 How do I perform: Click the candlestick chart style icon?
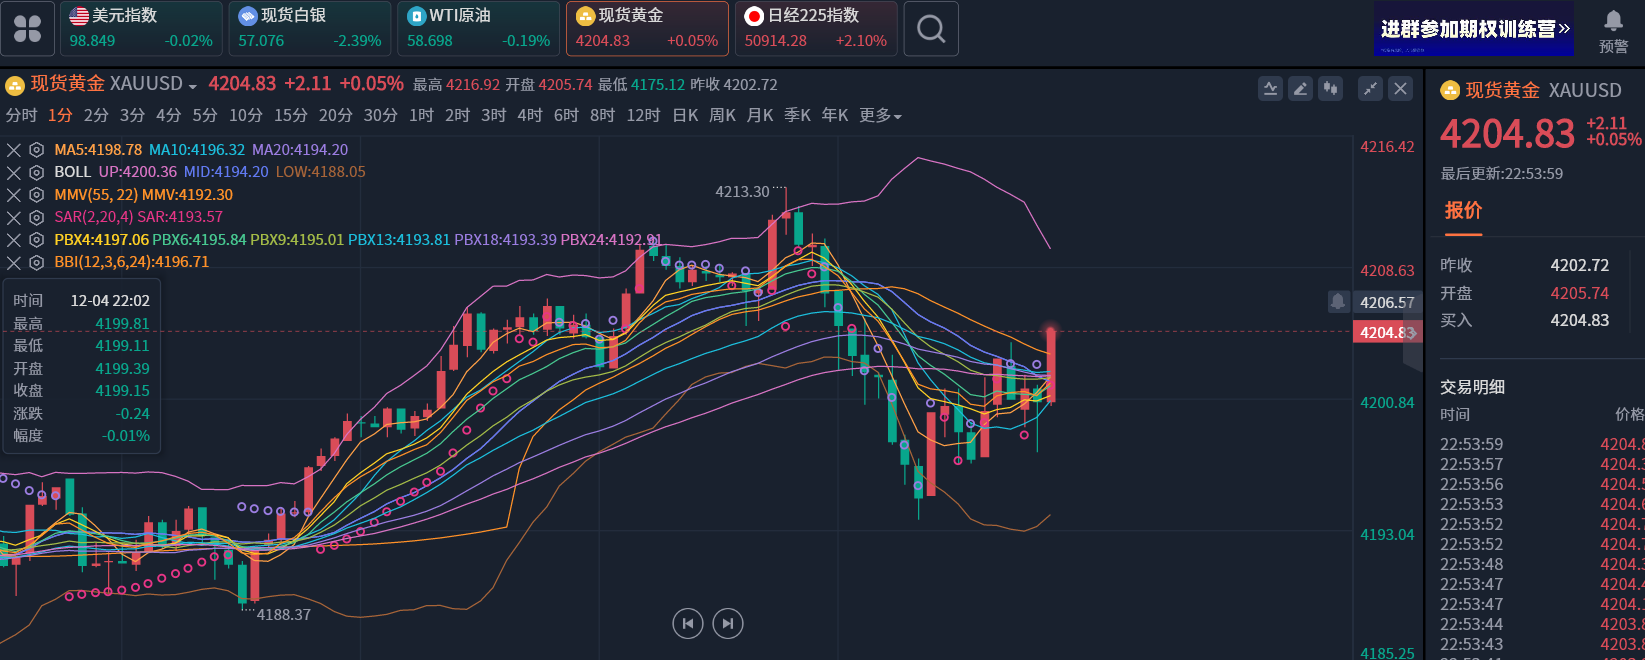tap(1330, 89)
